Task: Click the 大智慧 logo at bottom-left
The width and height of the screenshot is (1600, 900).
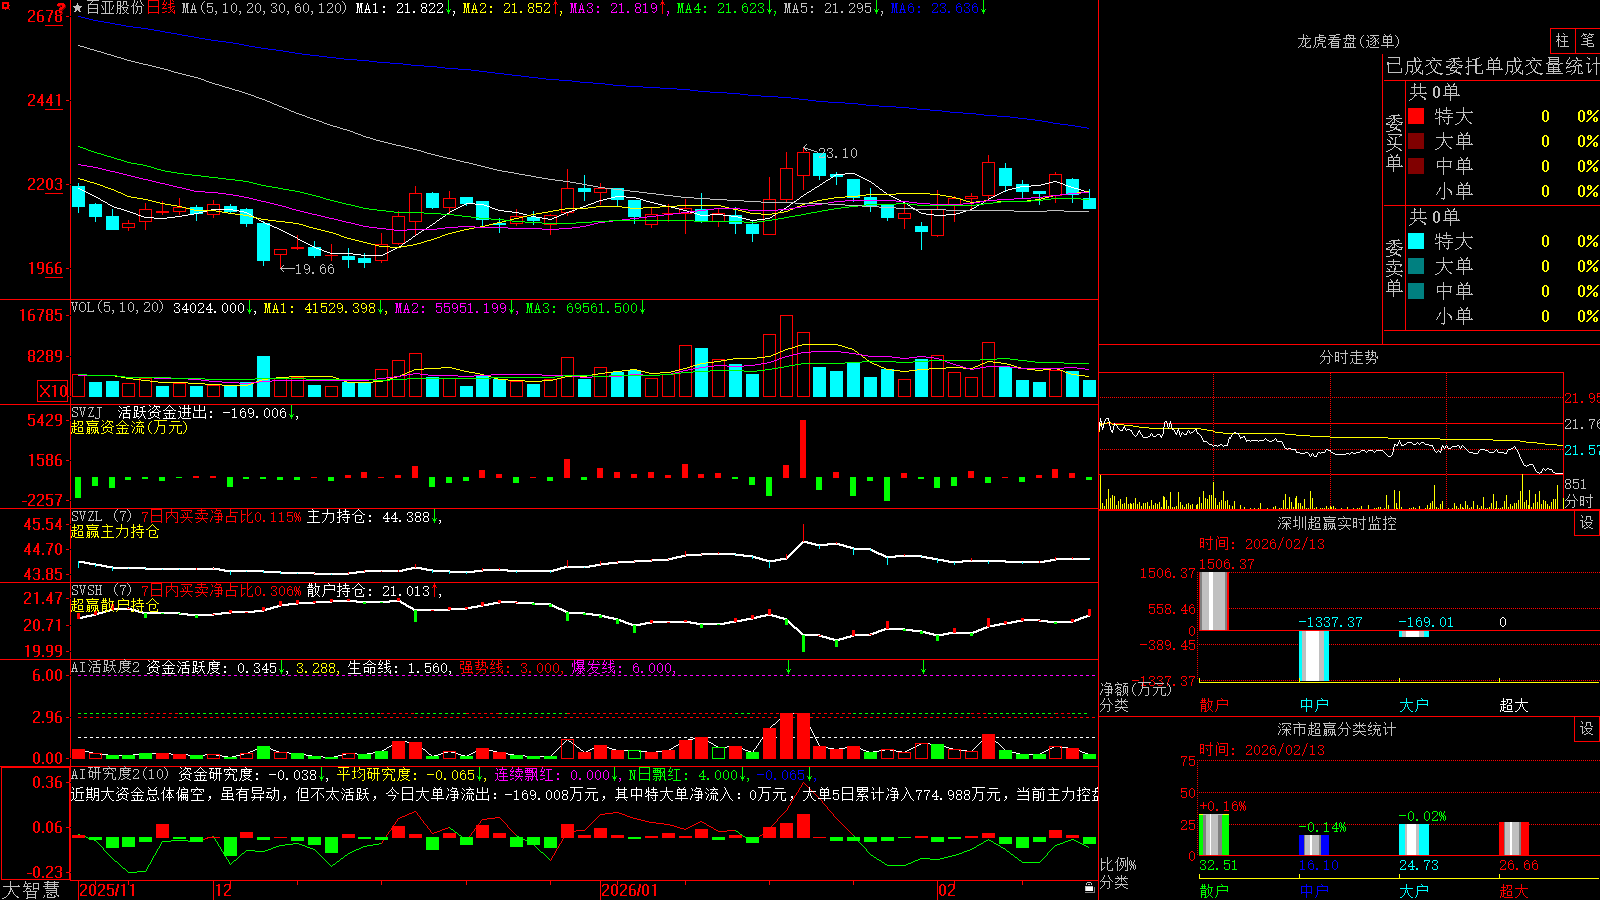Action: (x=31, y=889)
